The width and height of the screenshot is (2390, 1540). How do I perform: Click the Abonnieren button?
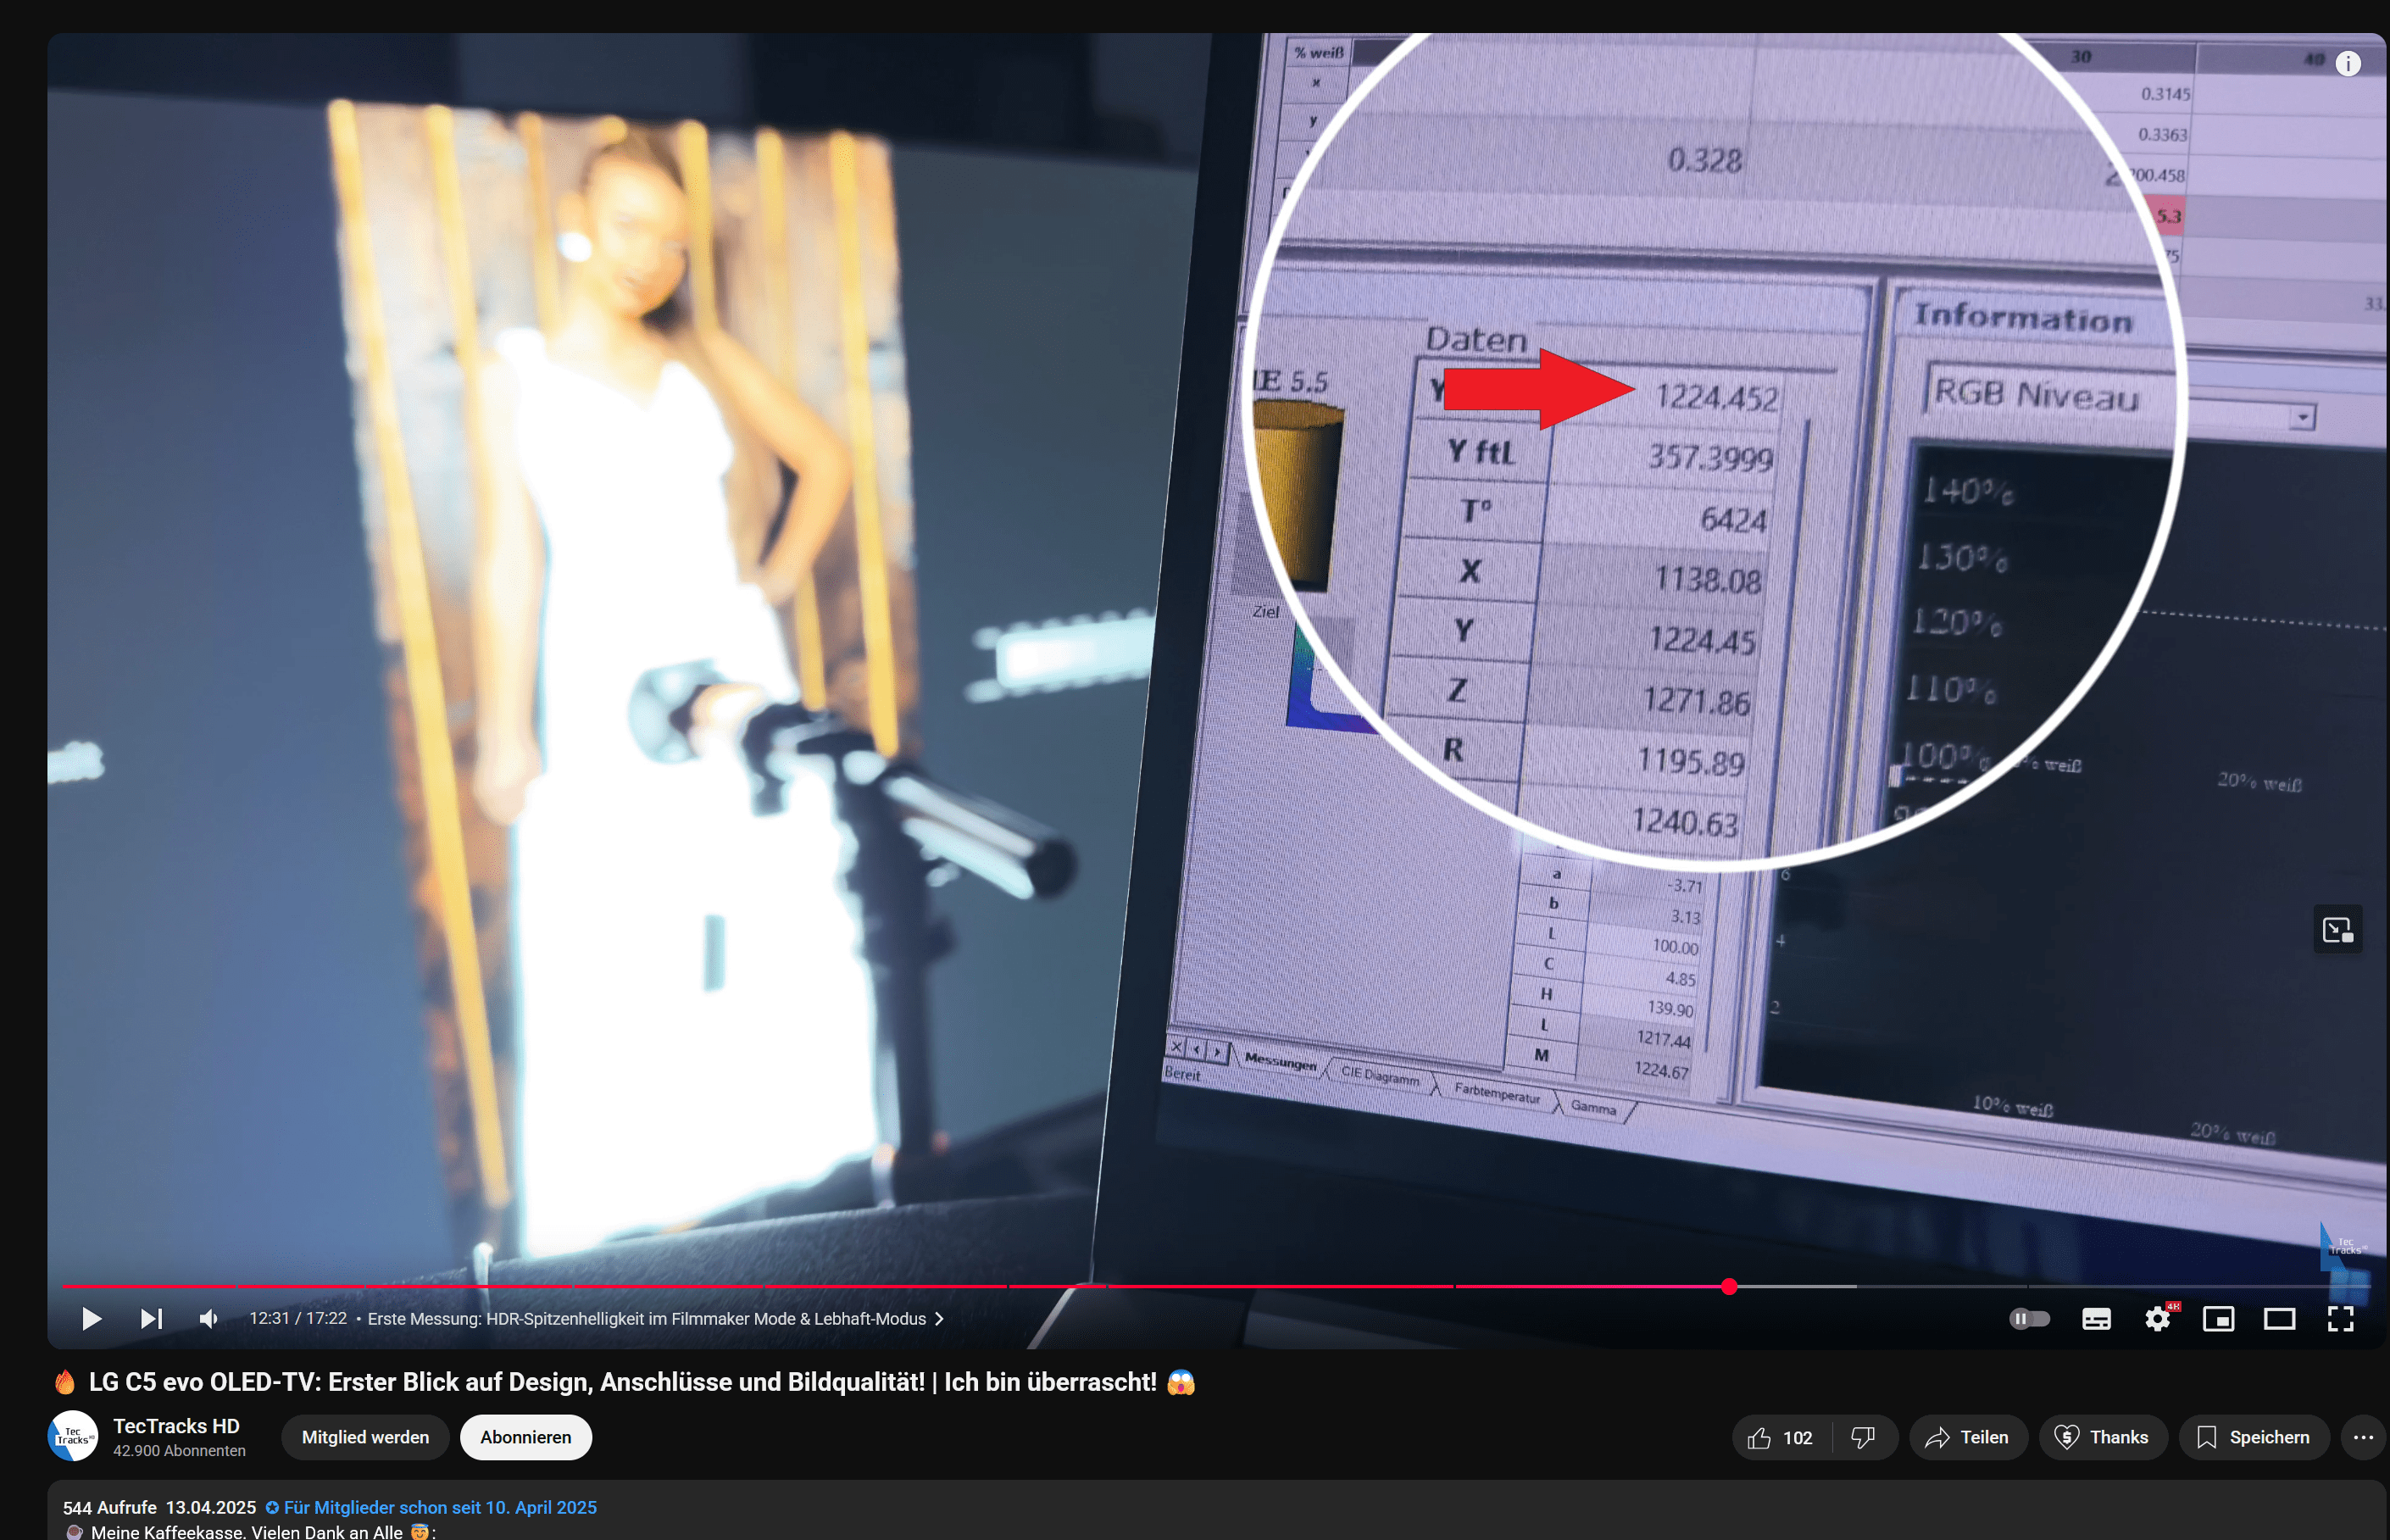[526, 1437]
